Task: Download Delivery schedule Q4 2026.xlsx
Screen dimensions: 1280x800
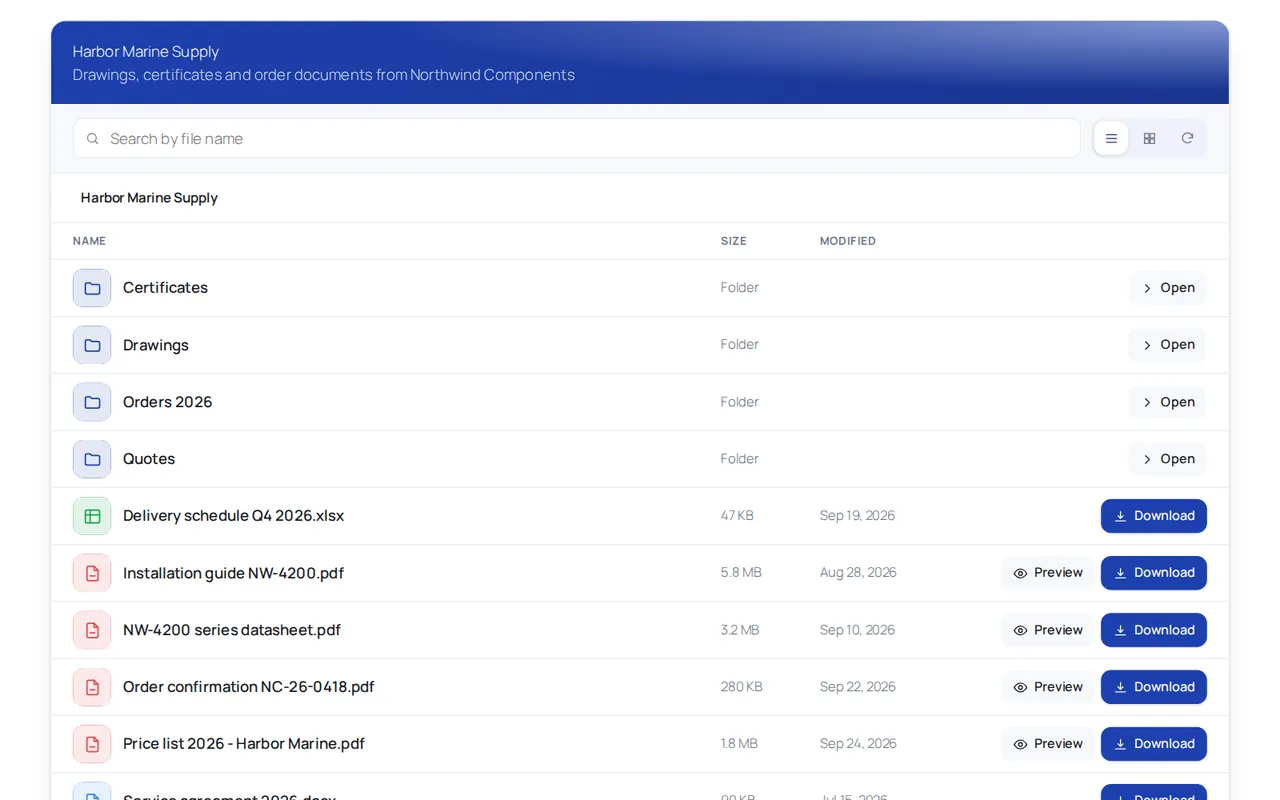Action: 1154,516
